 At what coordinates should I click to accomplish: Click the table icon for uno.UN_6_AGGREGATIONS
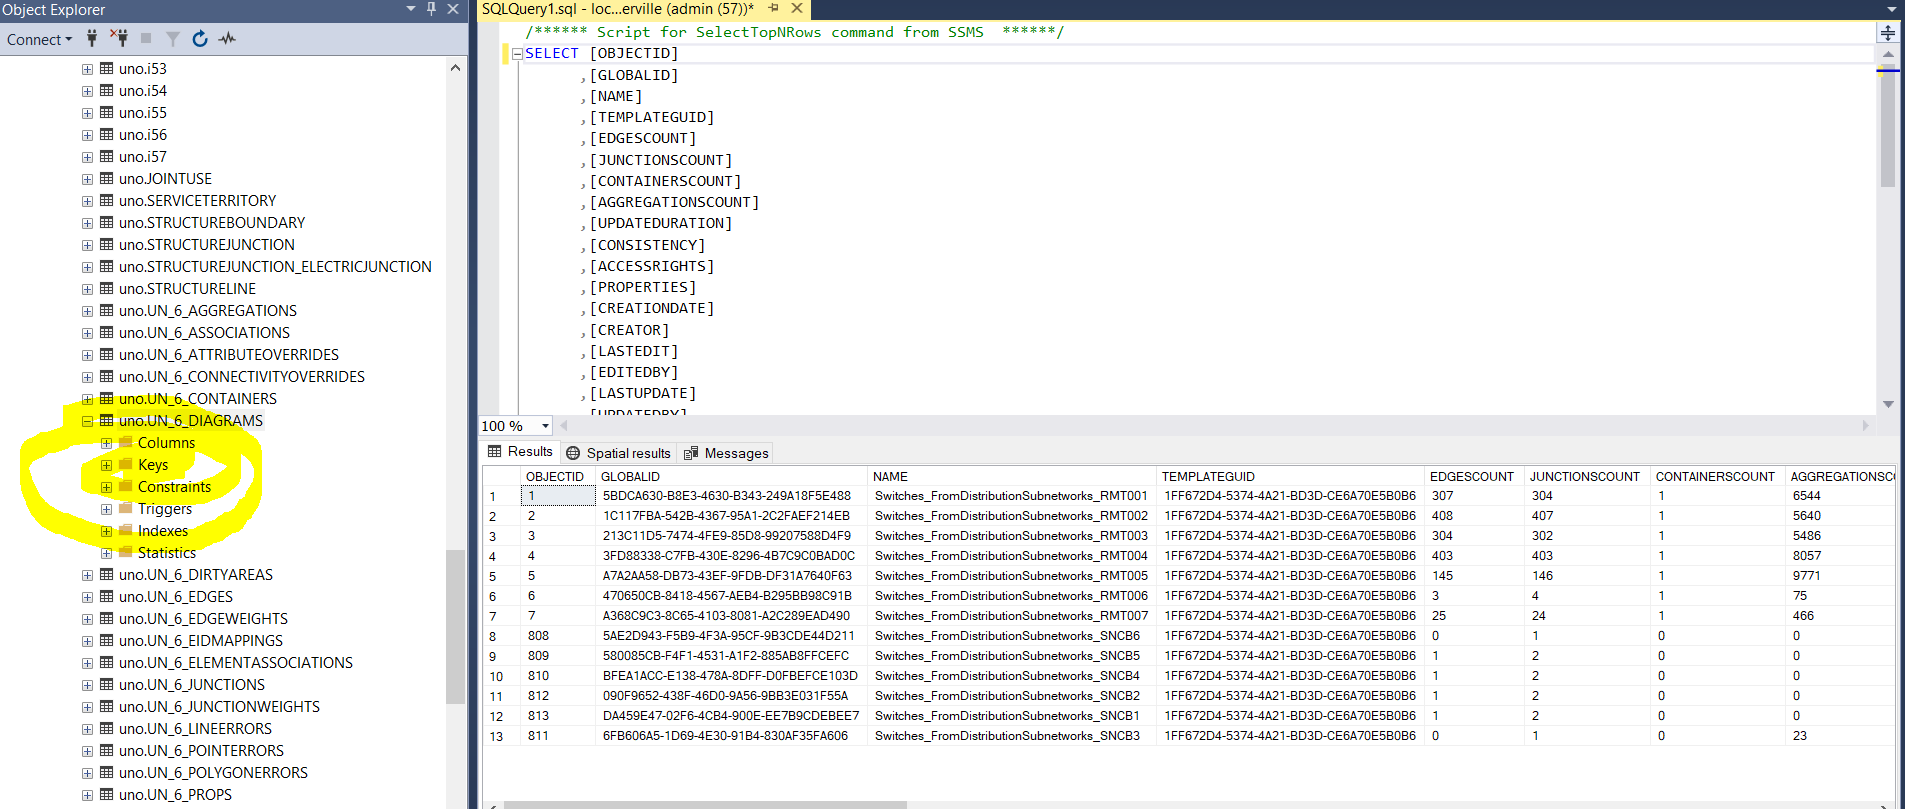[x=106, y=311]
